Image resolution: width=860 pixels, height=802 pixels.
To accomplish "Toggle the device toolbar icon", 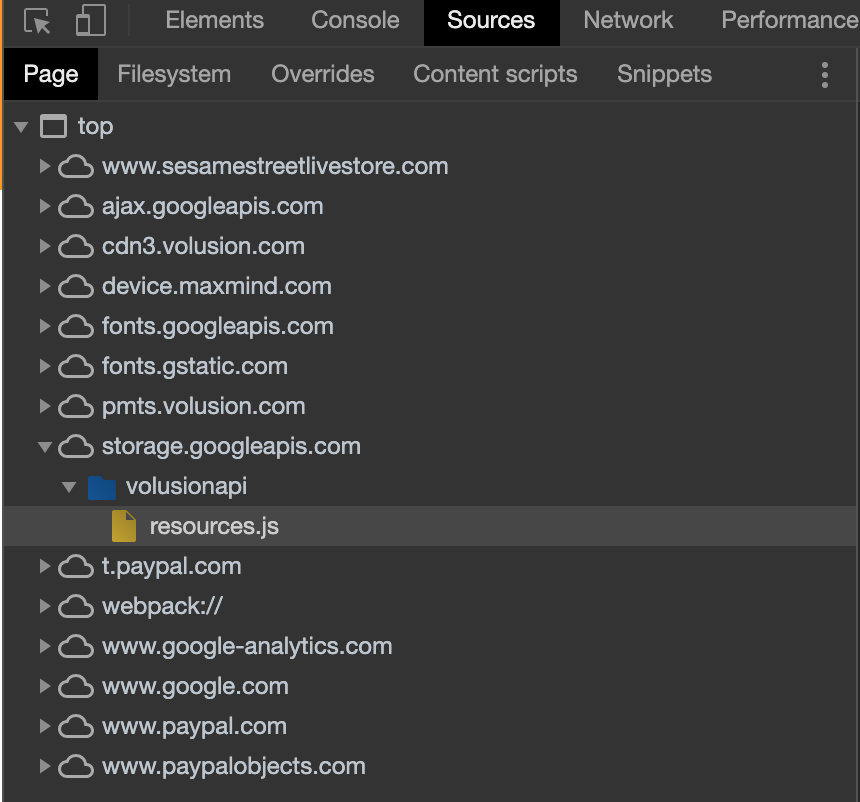I will click(x=90, y=20).
